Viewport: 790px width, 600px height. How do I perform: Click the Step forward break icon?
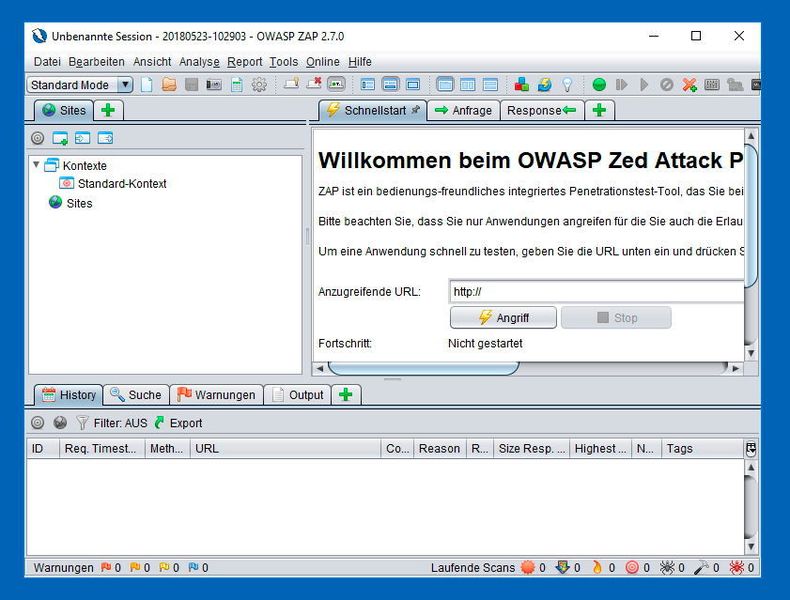pyautogui.click(x=622, y=85)
